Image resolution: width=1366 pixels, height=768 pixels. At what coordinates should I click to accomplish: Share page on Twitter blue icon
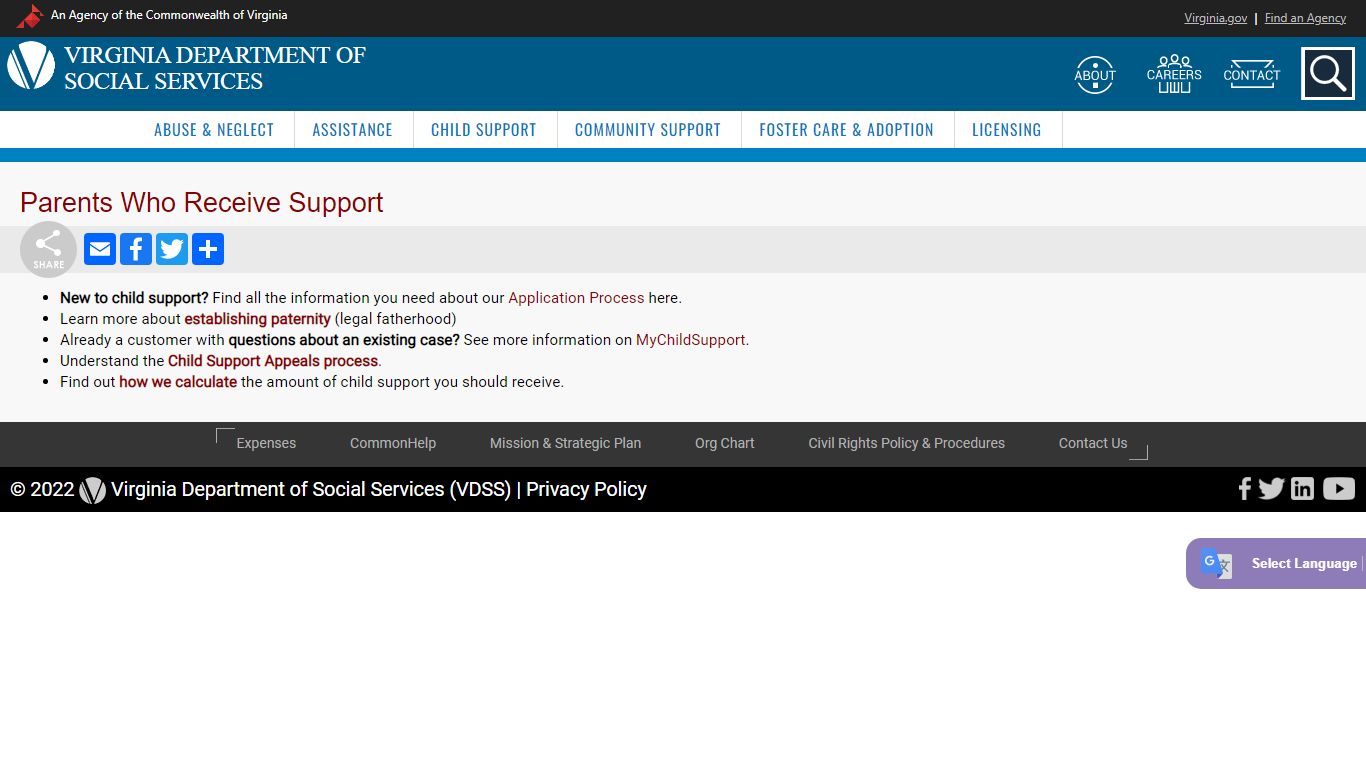click(x=172, y=249)
